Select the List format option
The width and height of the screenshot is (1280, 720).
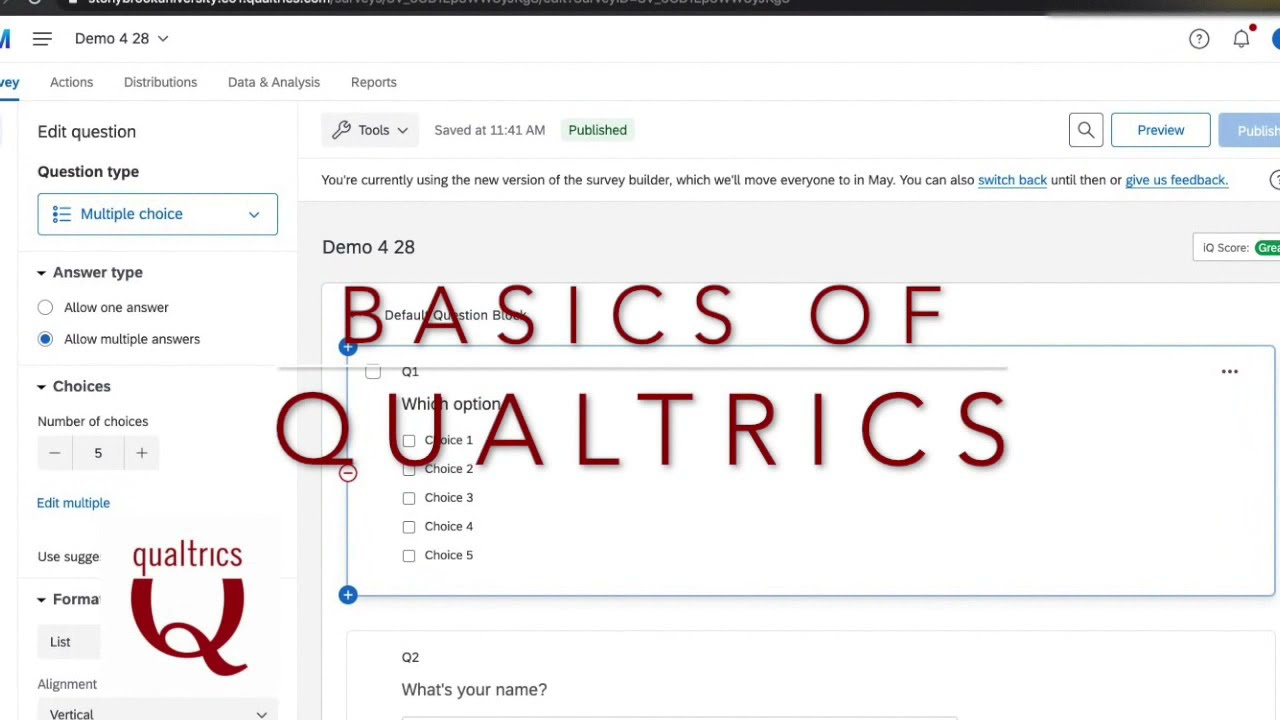pyautogui.click(x=68, y=642)
